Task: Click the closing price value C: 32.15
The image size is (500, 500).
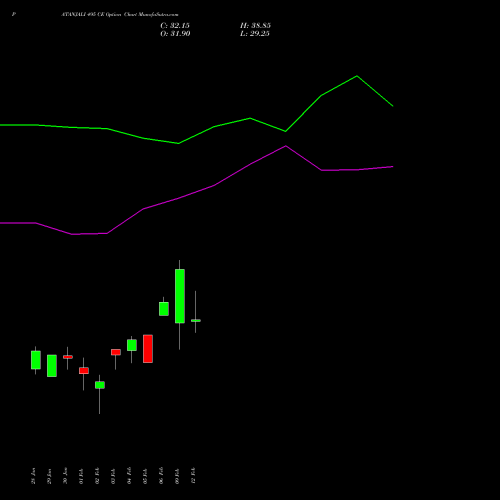Action: tap(175, 26)
